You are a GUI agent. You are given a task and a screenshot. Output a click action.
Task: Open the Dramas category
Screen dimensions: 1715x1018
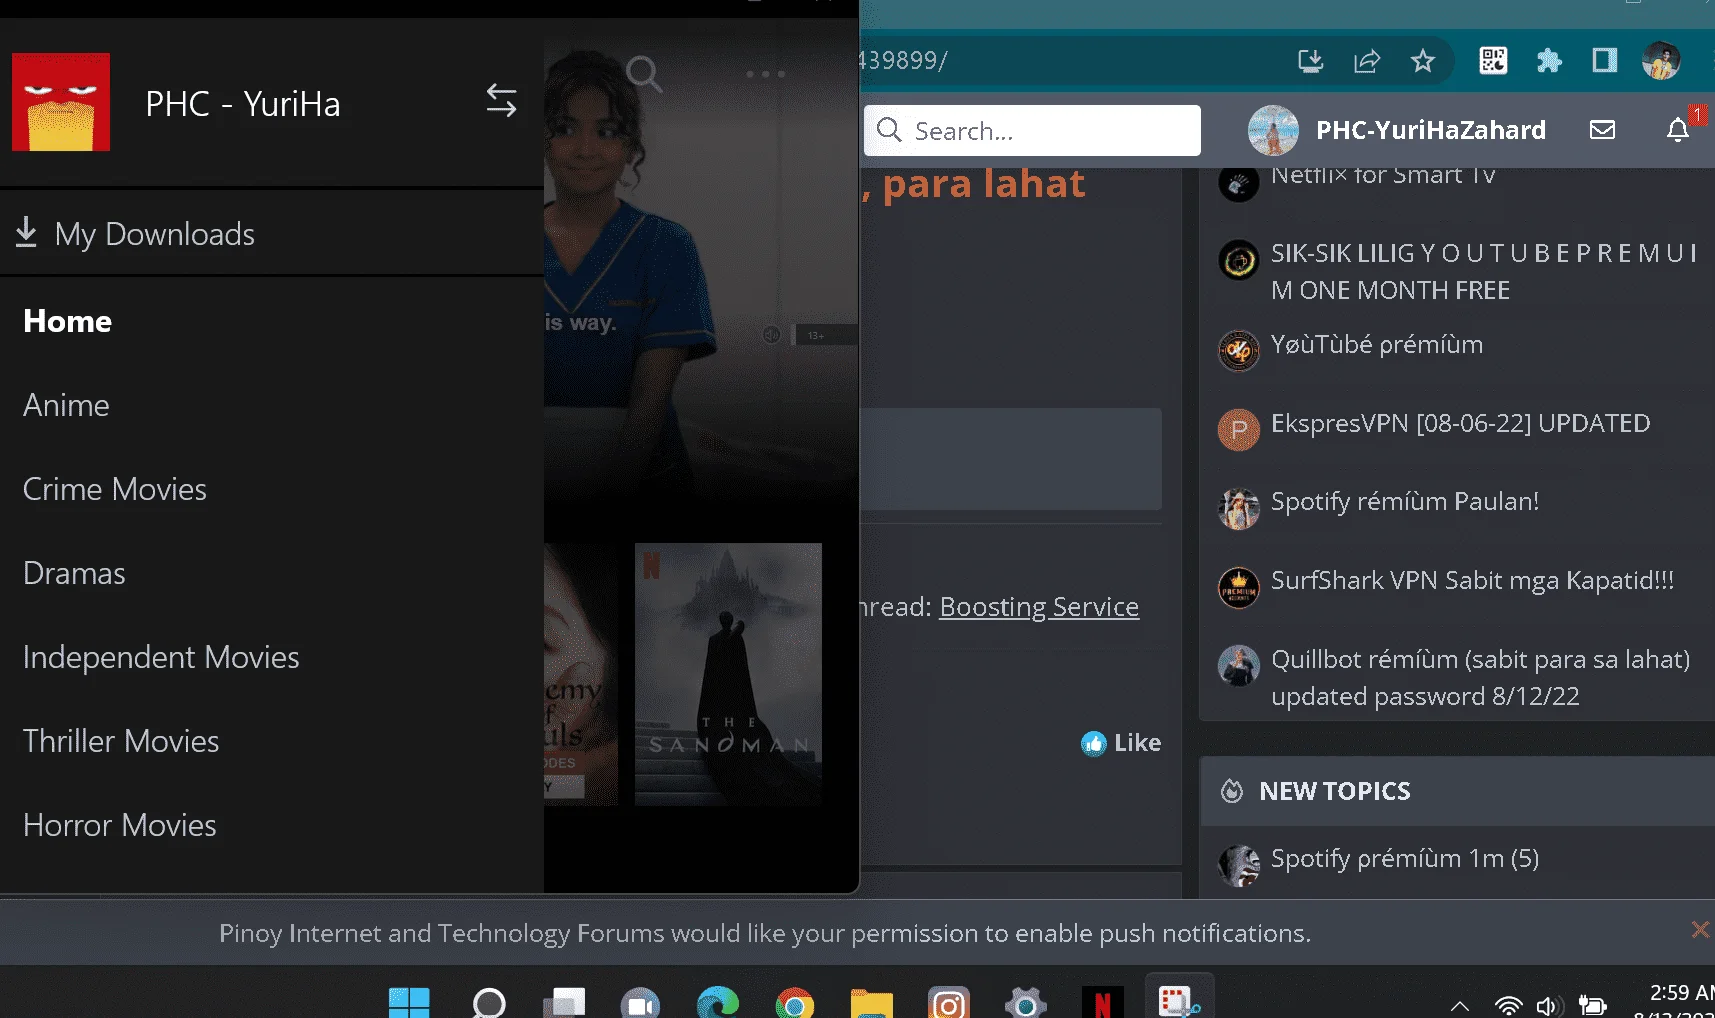74,573
